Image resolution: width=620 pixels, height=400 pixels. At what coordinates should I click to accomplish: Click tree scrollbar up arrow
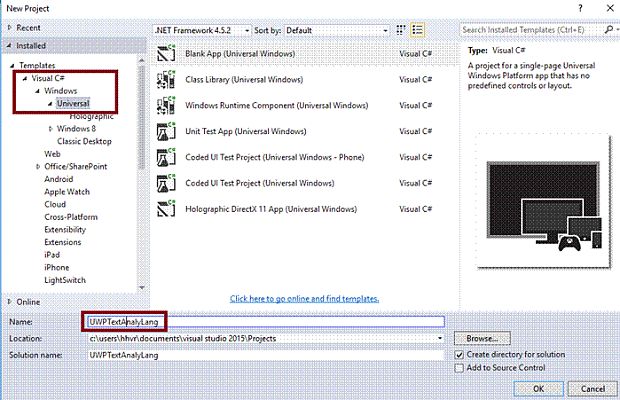tap(142, 60)
